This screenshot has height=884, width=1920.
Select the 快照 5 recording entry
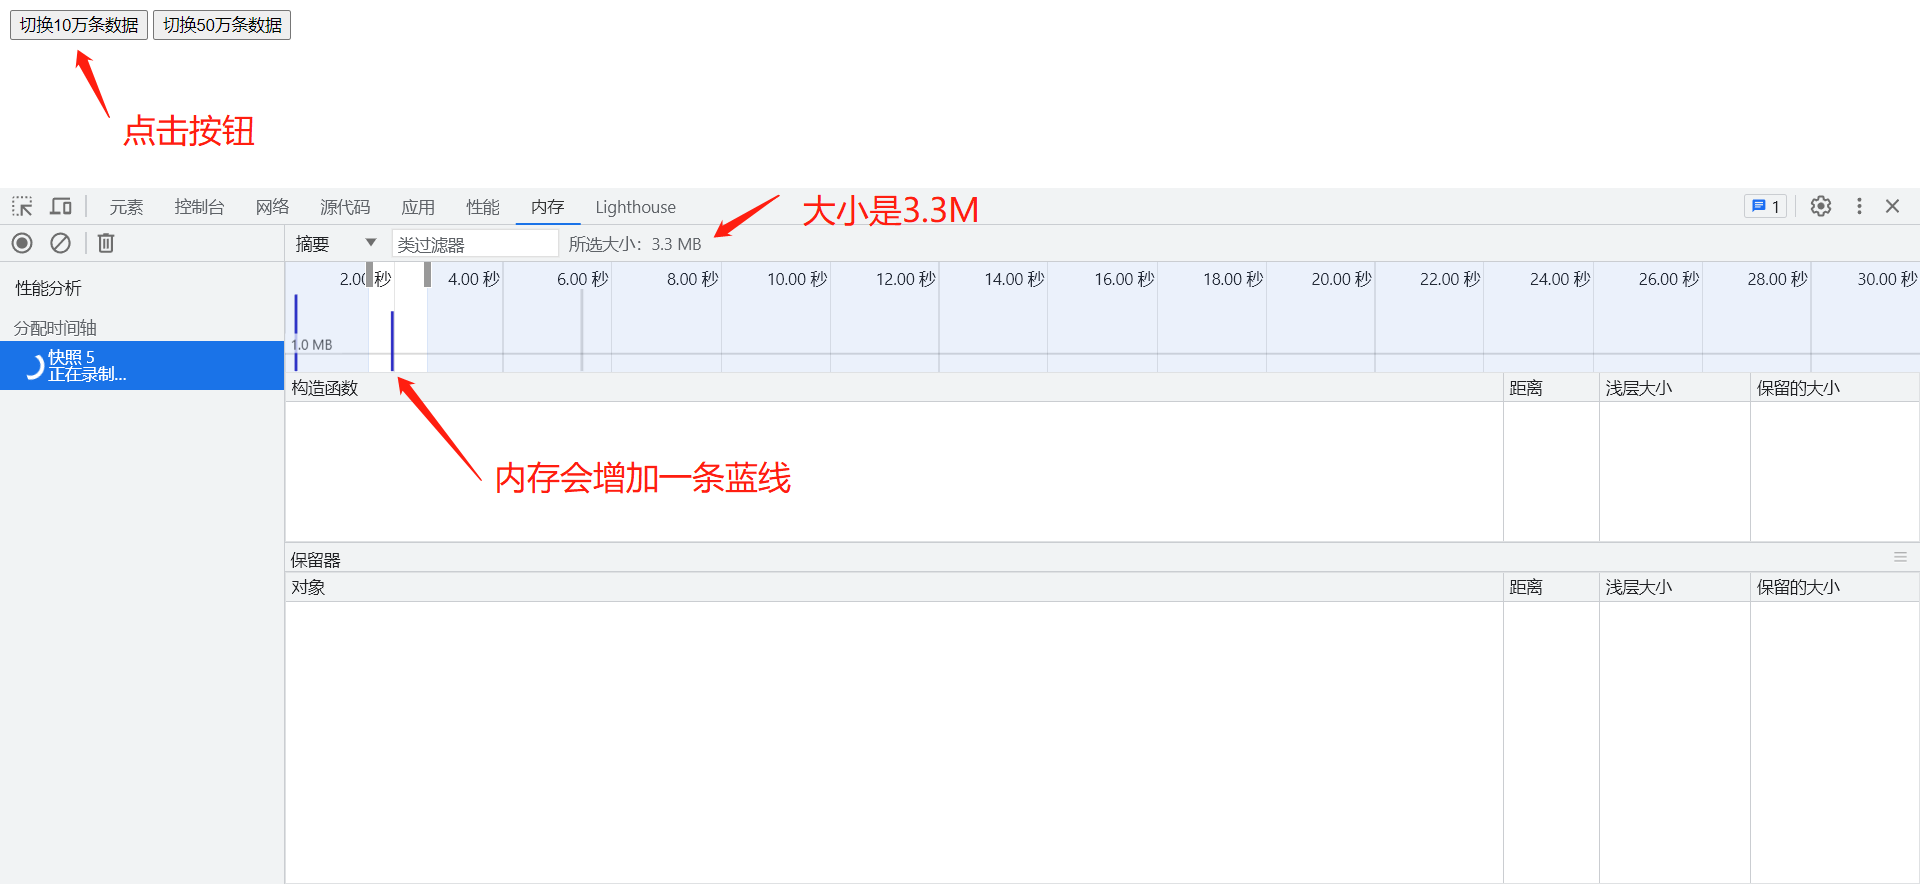142,366
